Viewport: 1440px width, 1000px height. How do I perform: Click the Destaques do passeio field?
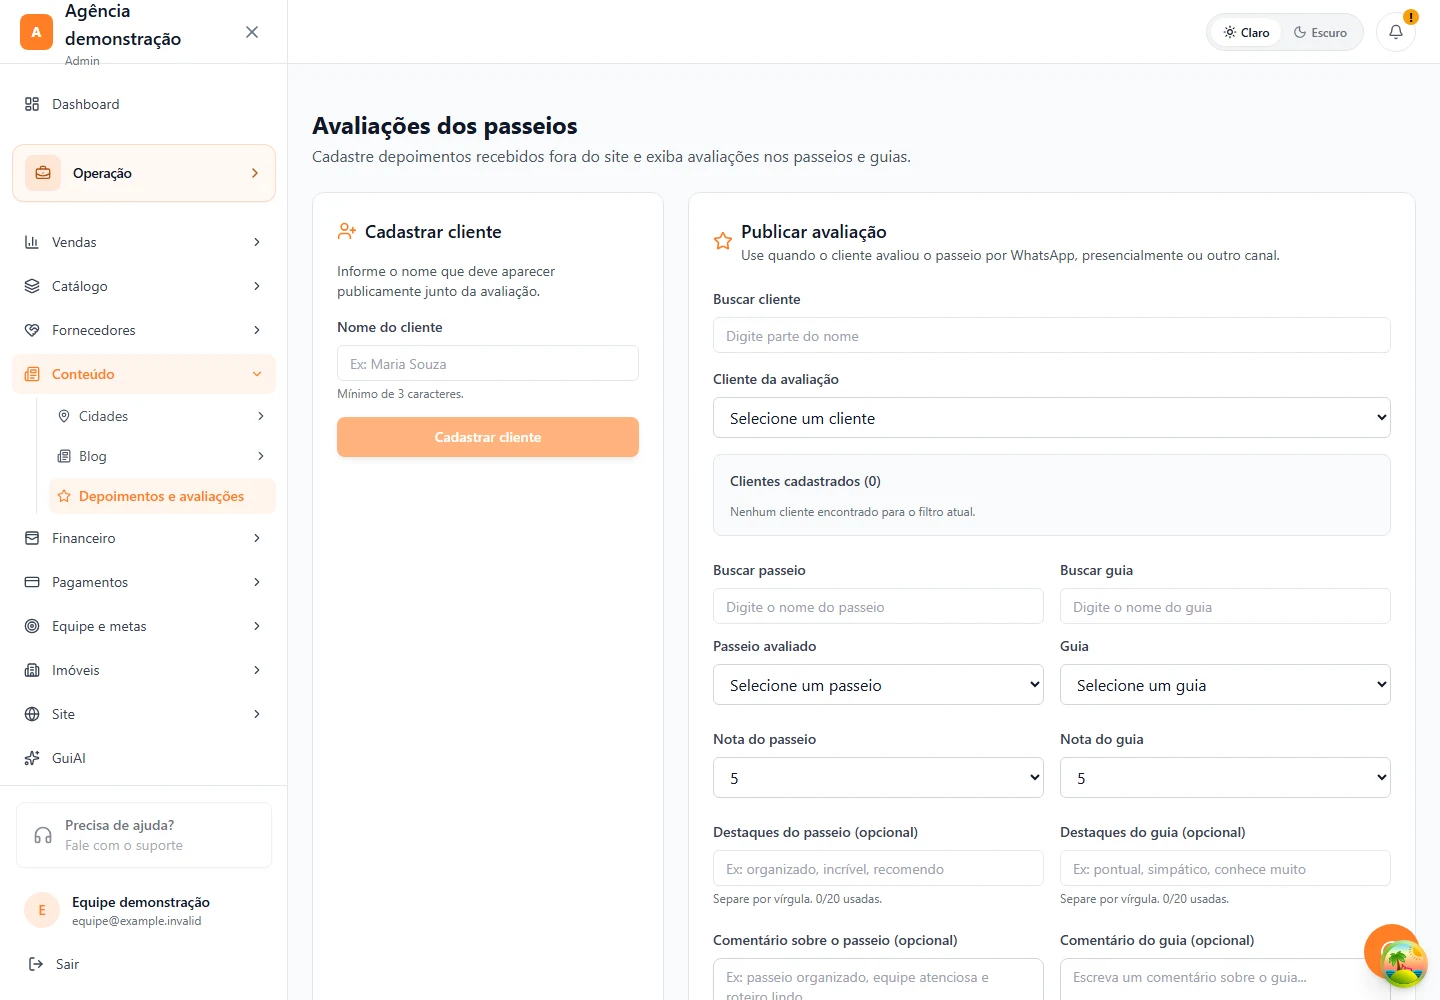click(878, 868)
